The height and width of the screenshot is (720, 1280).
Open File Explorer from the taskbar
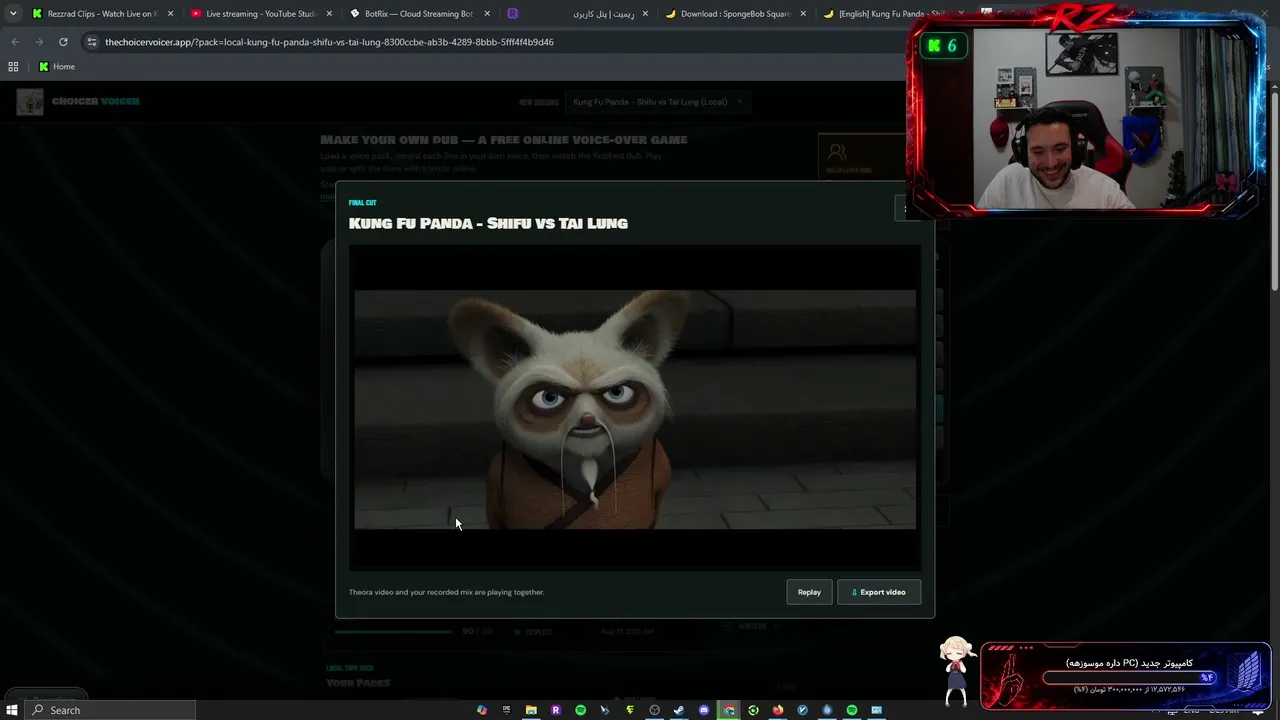click(x=531, y=710)
